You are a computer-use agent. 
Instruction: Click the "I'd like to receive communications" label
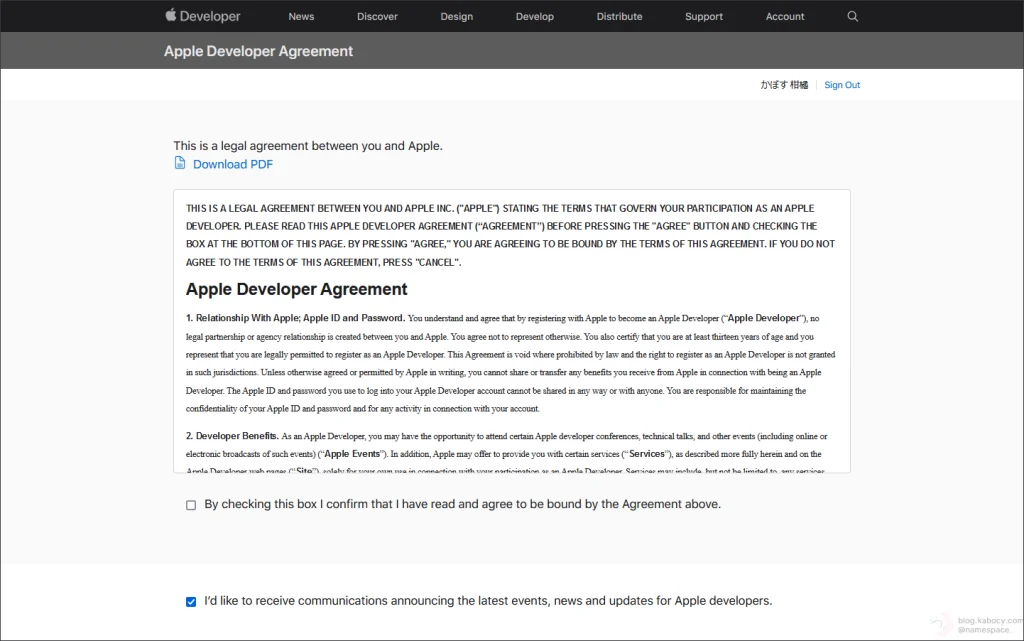pyautogui.click(x=488, y=601)
